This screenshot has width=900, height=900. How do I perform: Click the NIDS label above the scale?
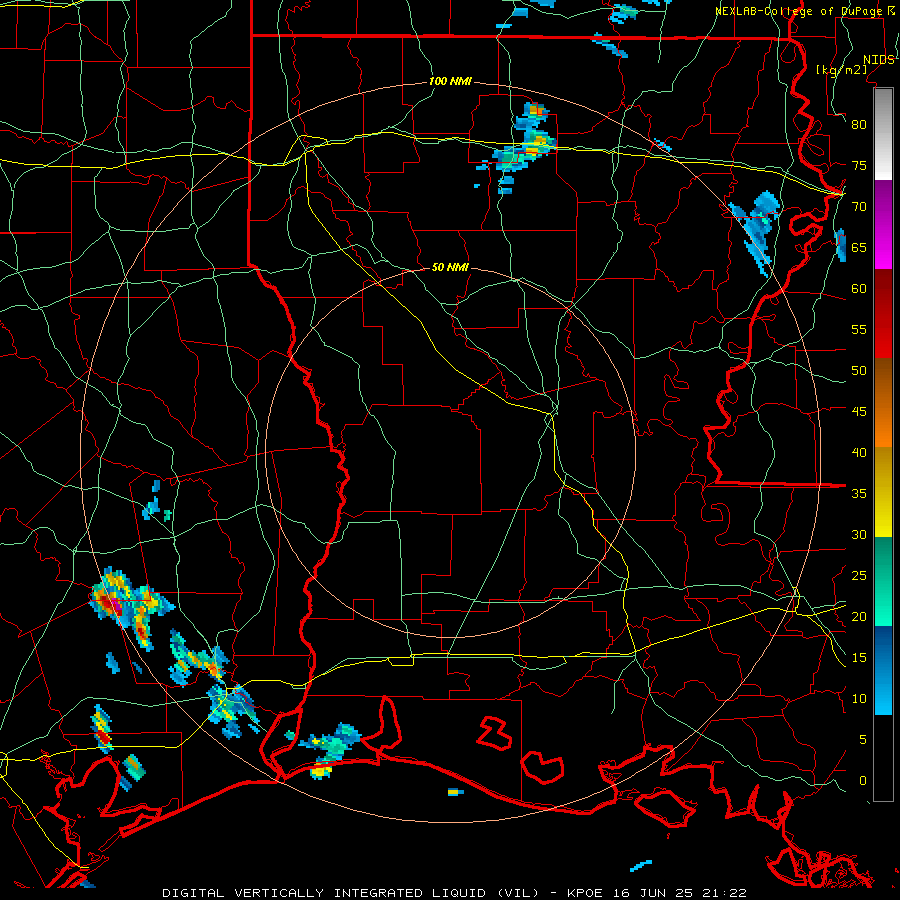[x=878, y=60]
